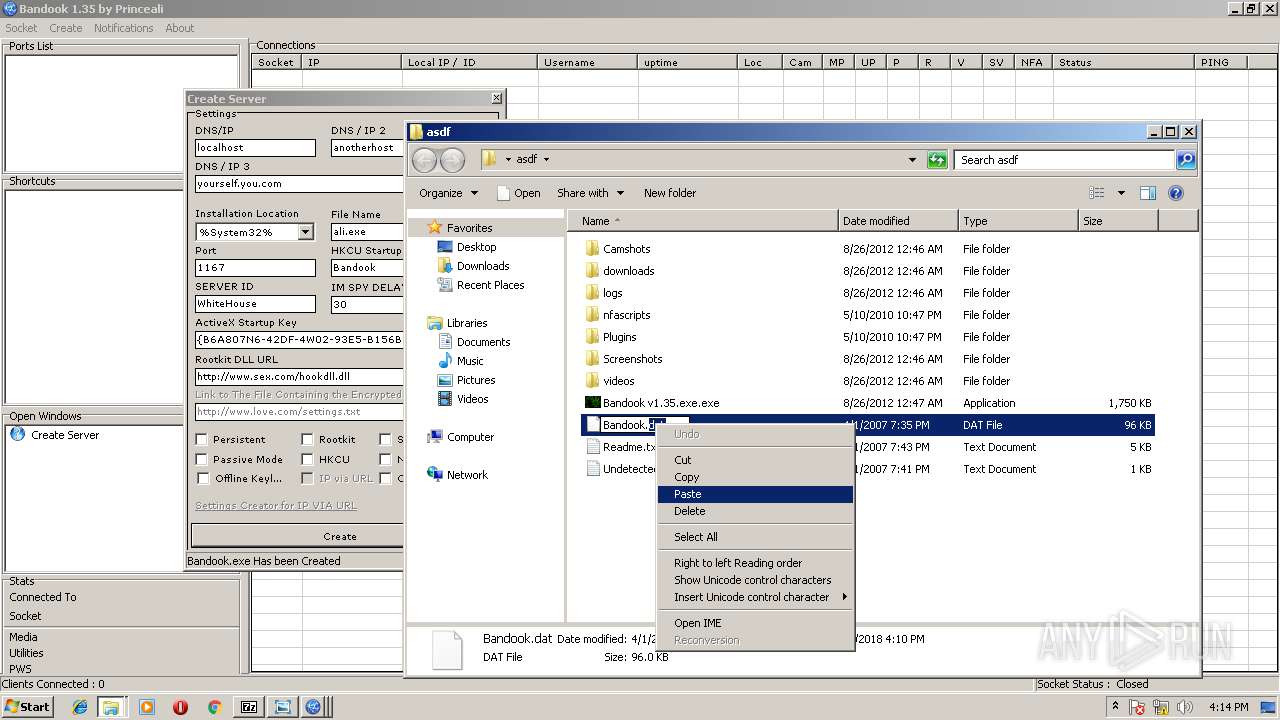Open Explorer help question mark icon
This screenshot has width=1280, height=720.
(1176, 193)
